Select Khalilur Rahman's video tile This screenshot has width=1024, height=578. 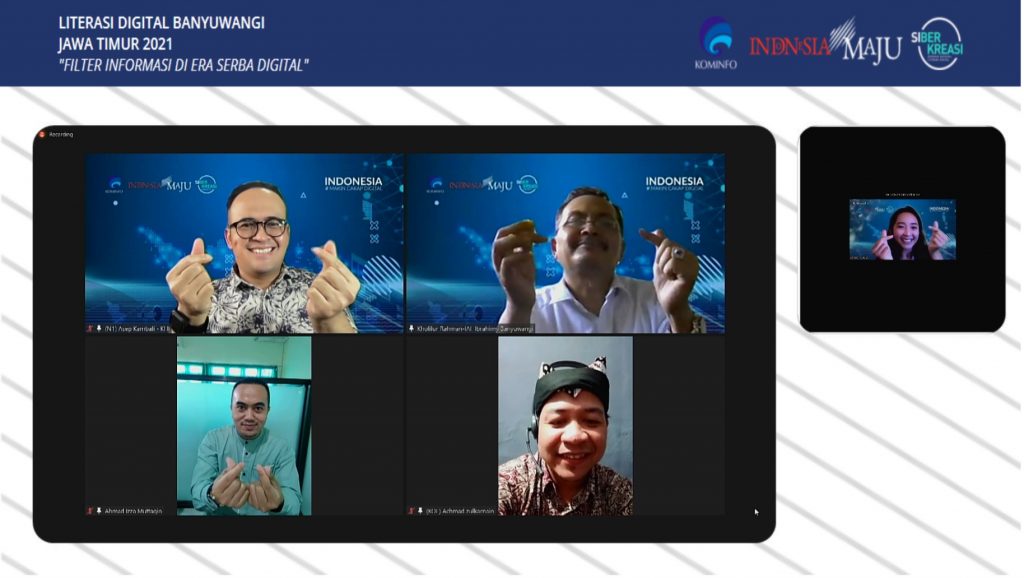566,243
